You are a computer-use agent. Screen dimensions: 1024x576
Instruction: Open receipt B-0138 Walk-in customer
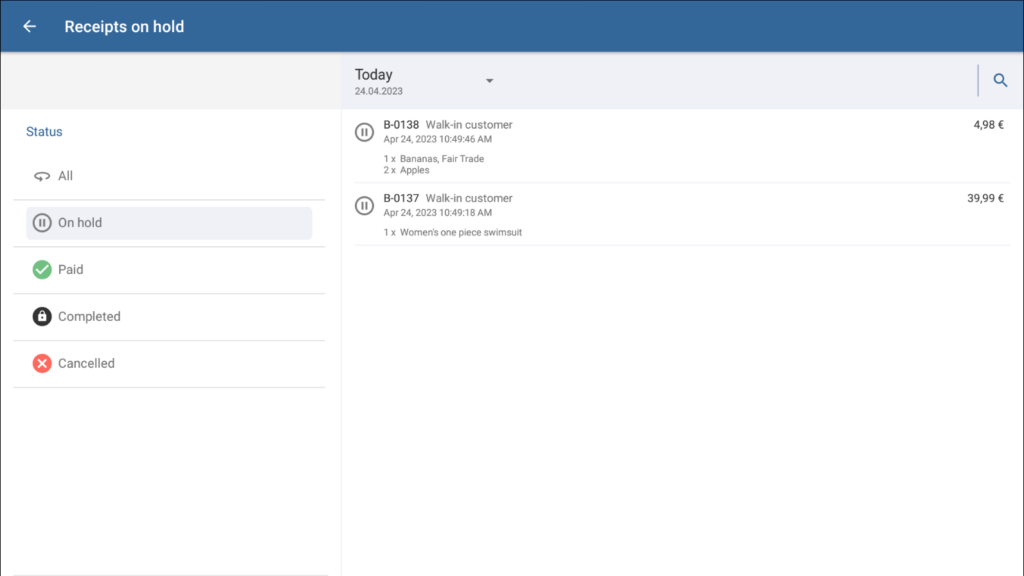coord(448,125)
